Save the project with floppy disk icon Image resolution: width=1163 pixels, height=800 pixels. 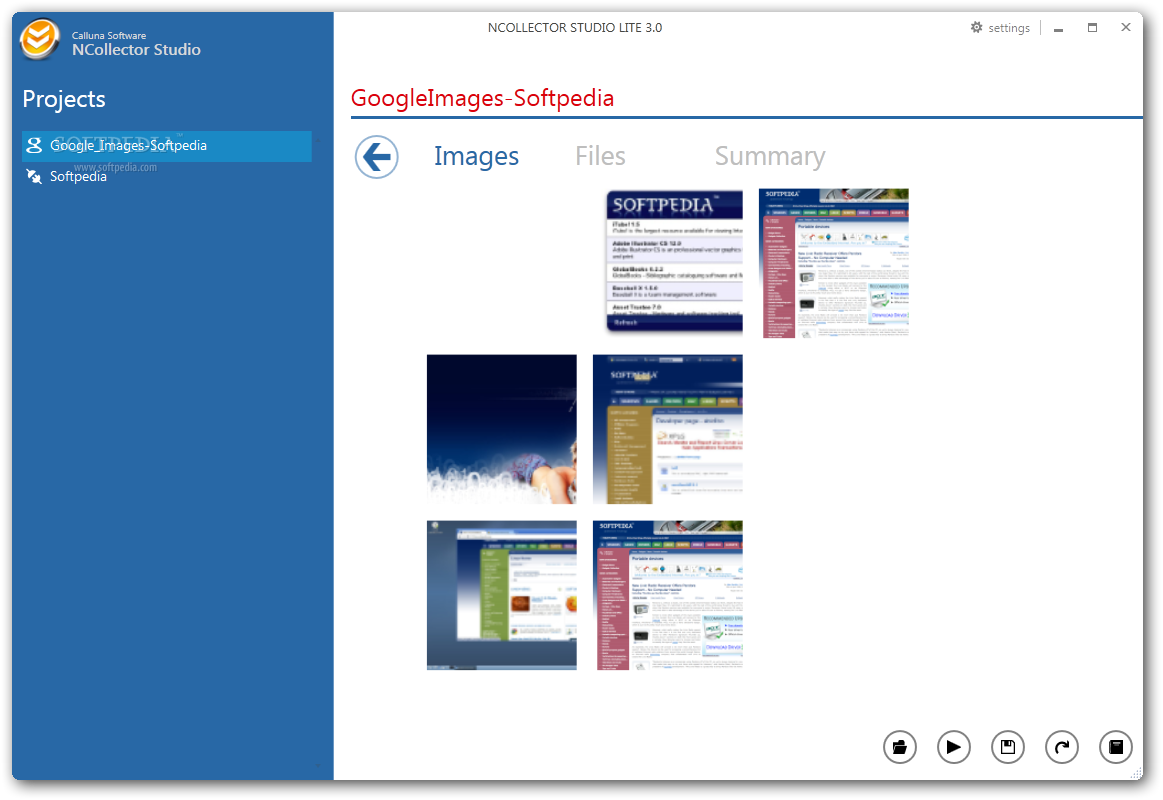coord(1008,747)
